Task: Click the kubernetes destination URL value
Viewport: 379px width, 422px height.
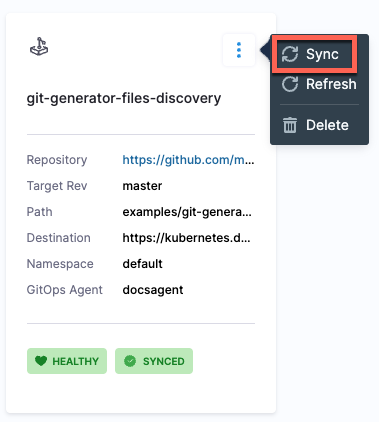Action: tap(186, 238)
